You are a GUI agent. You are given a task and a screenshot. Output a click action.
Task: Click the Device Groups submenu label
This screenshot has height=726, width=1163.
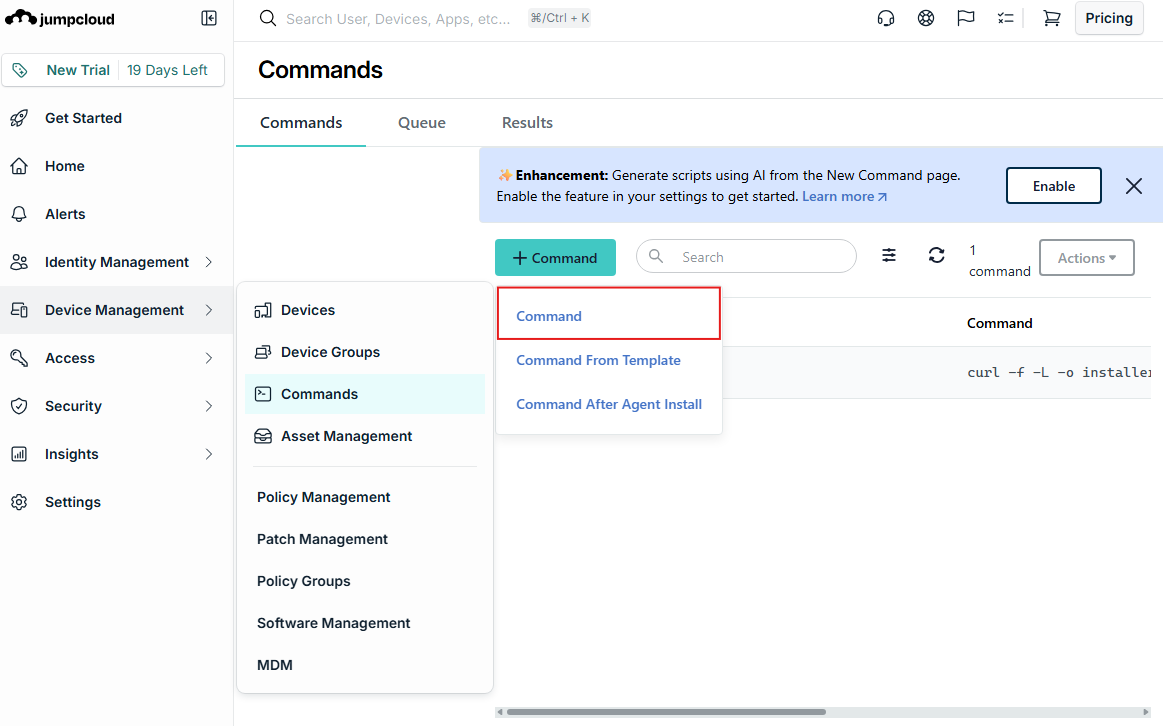pyautogui.click(x=330, y=352)
